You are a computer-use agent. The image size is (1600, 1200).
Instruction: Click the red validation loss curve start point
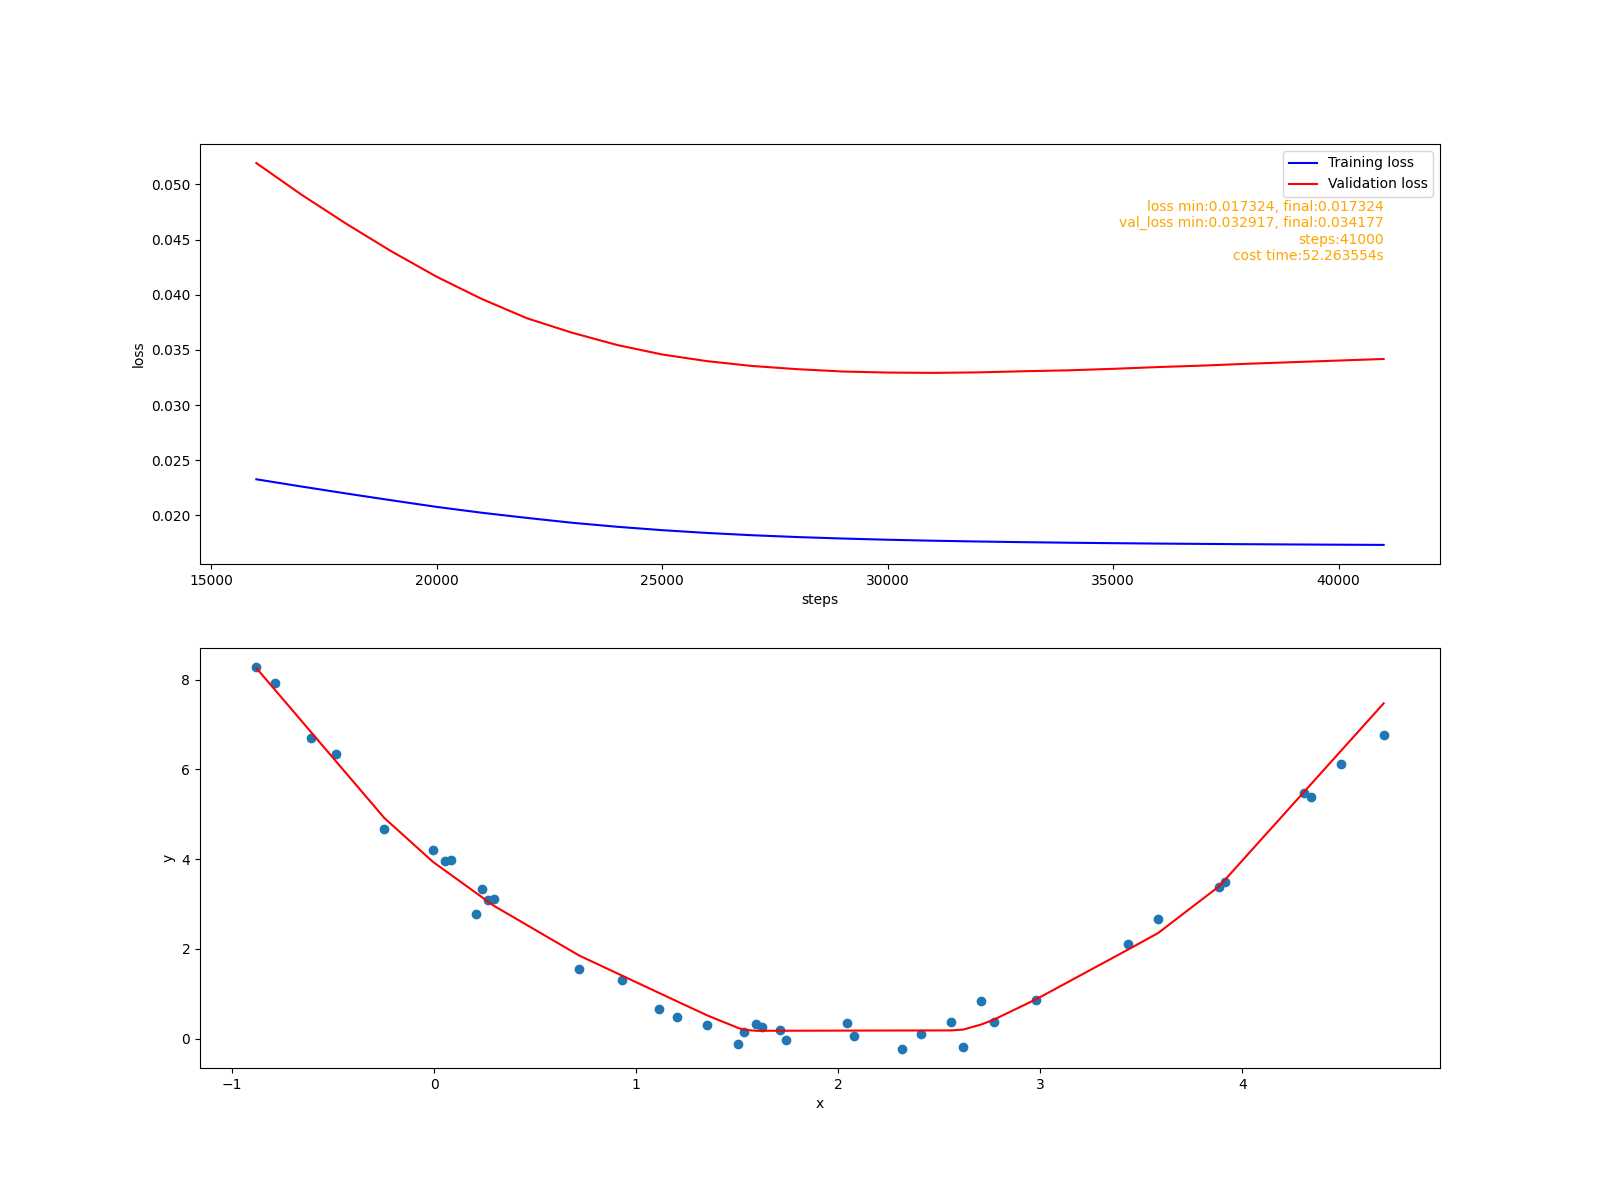257,163
